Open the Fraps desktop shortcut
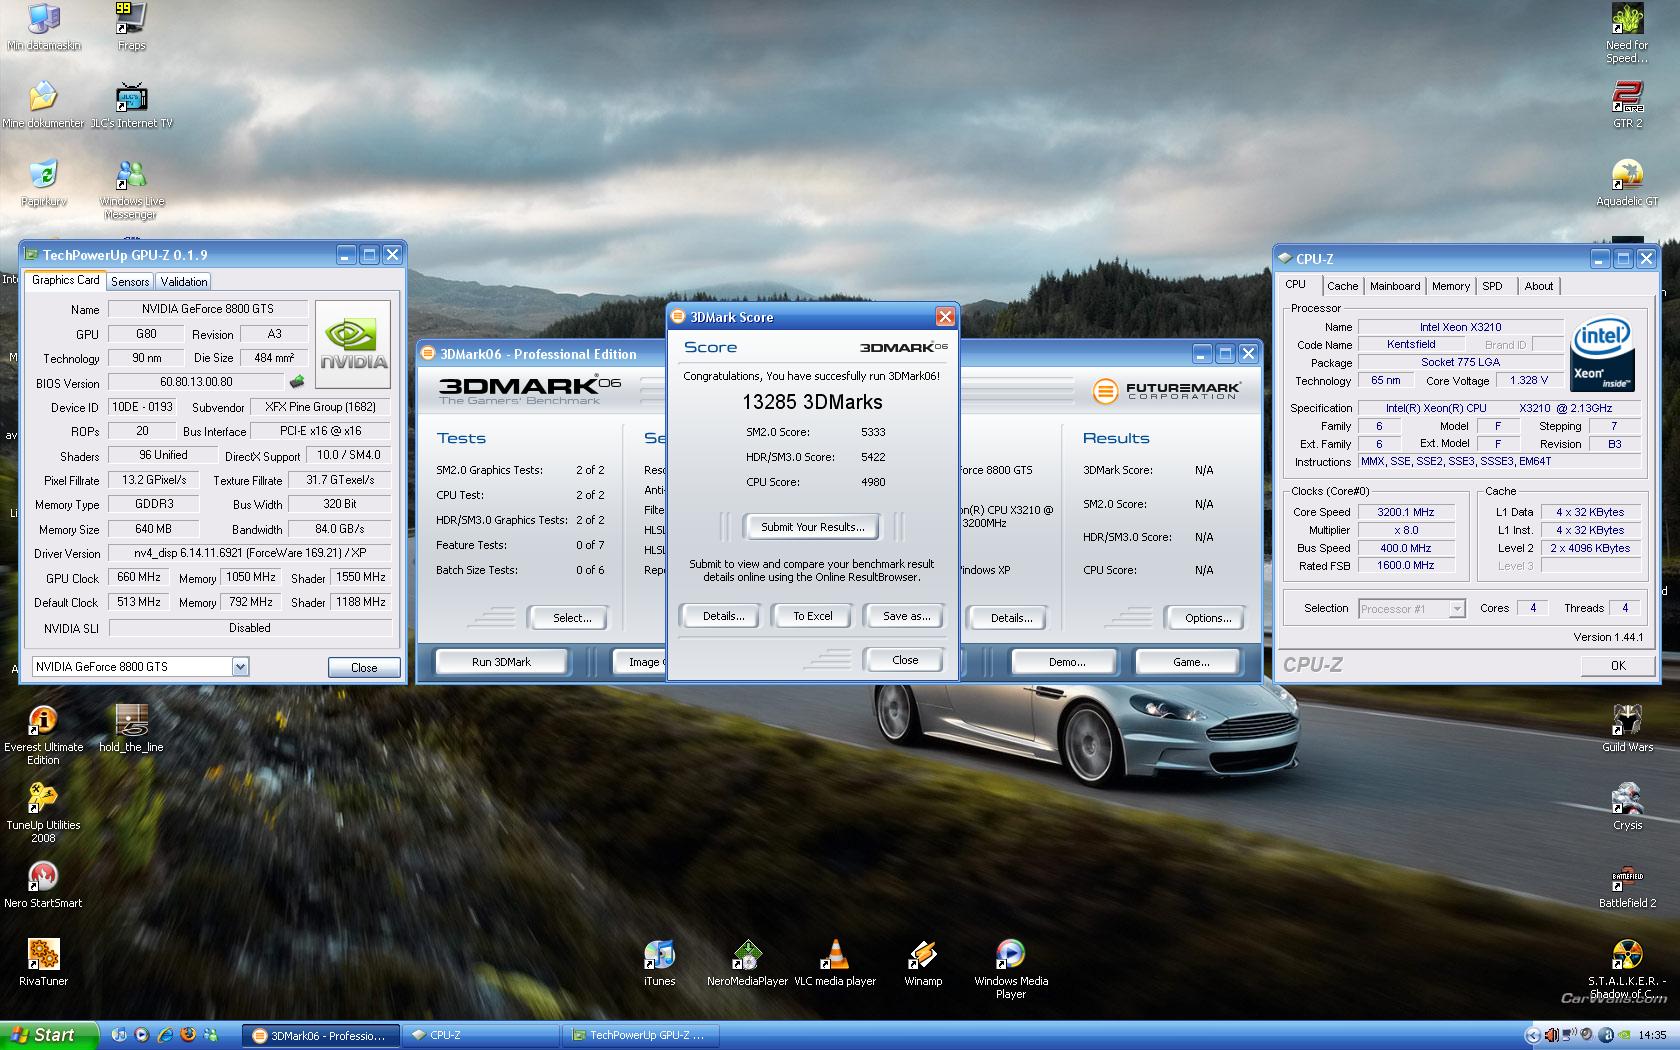This screenshot has height=1050, width=1680. [131, 27]
